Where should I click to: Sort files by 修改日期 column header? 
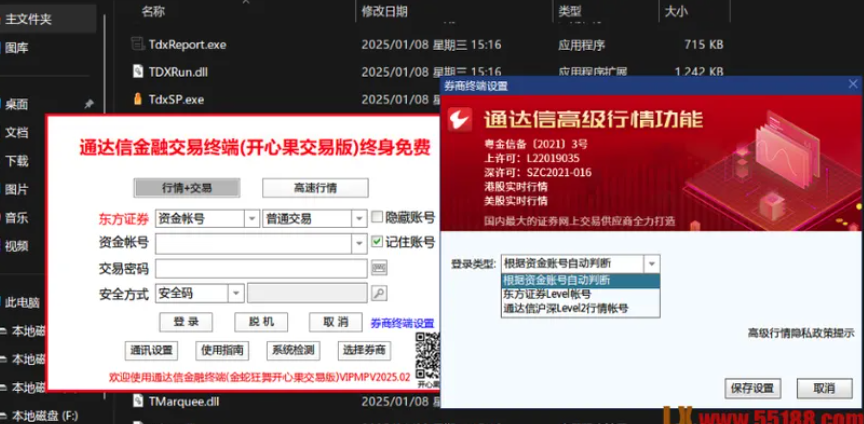click(x=385, y=11)
